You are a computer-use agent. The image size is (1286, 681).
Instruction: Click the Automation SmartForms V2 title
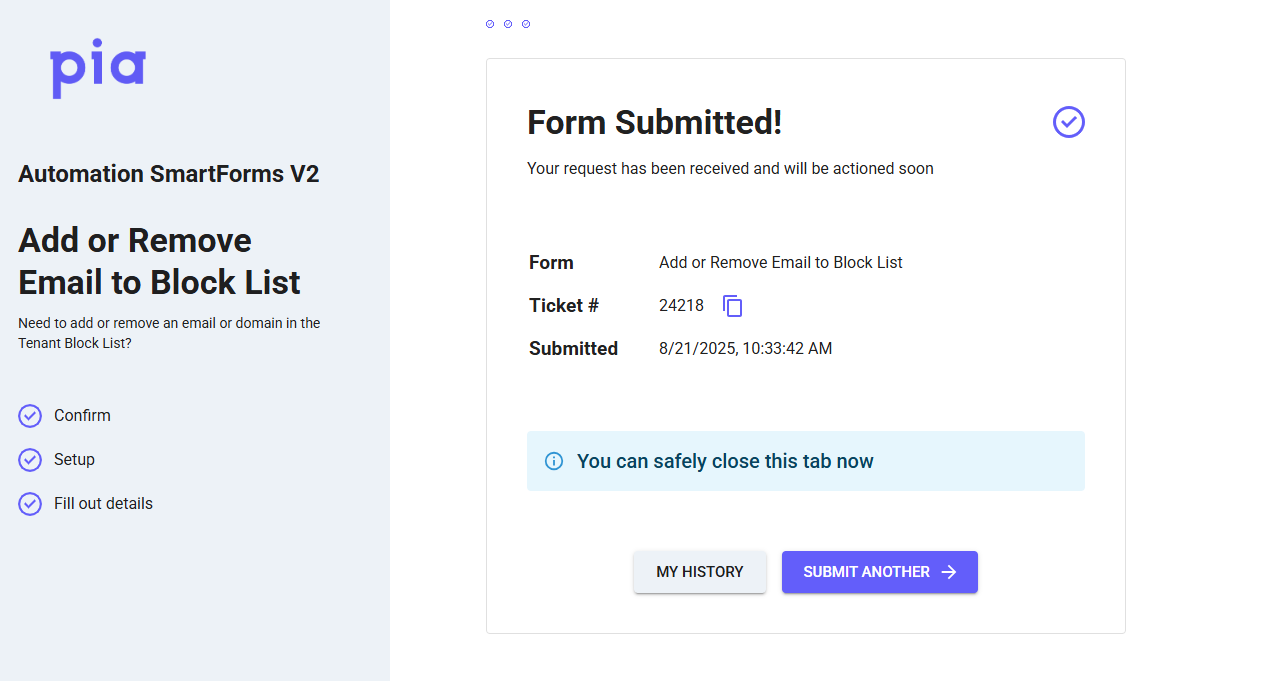point(169,174)
